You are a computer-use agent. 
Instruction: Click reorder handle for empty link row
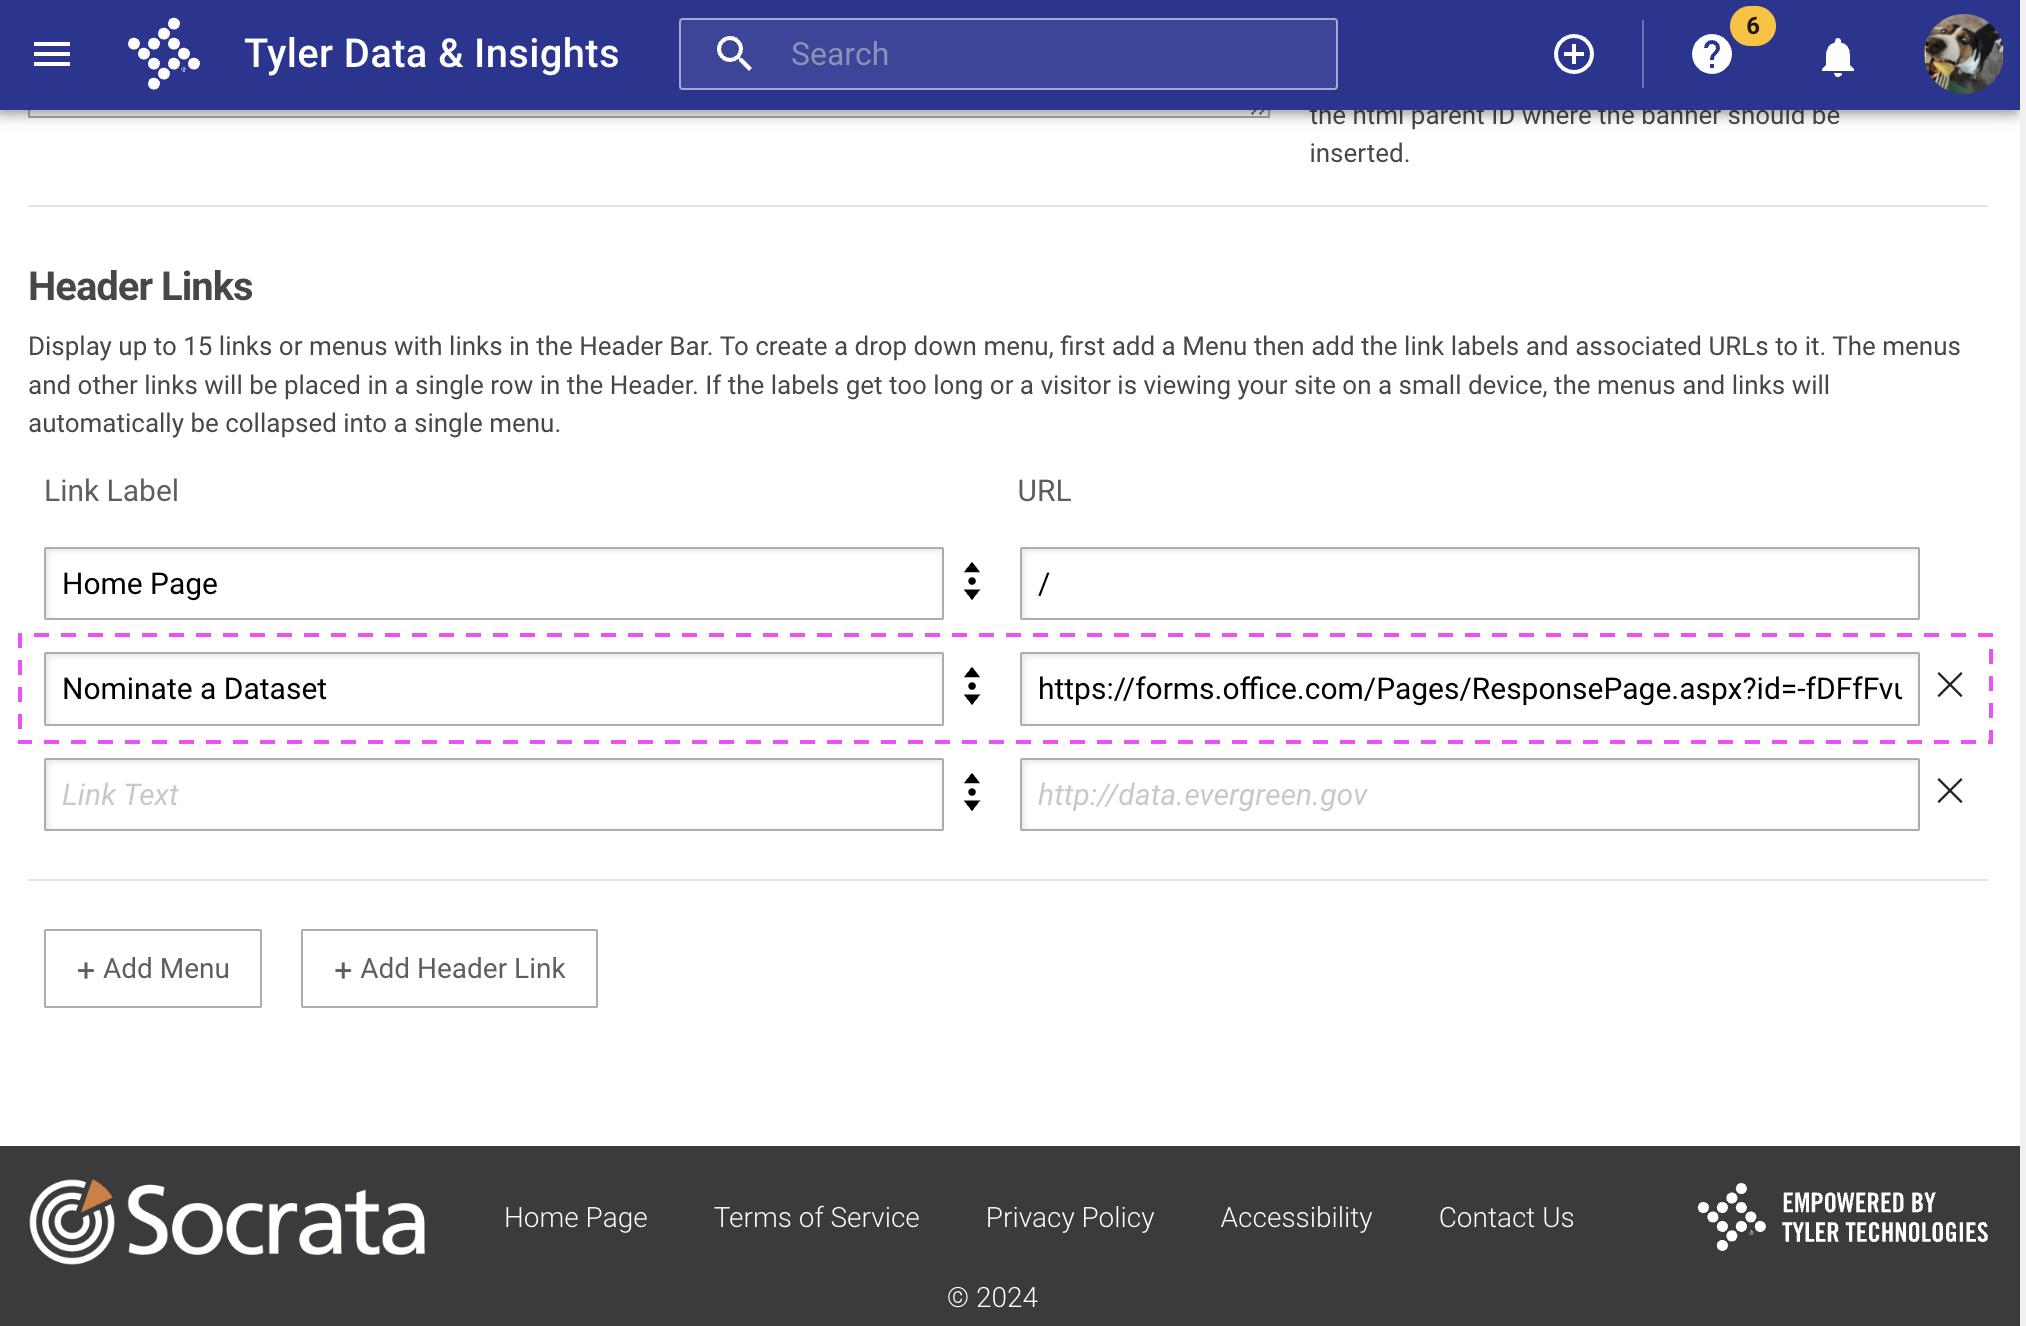click(972, 792)
